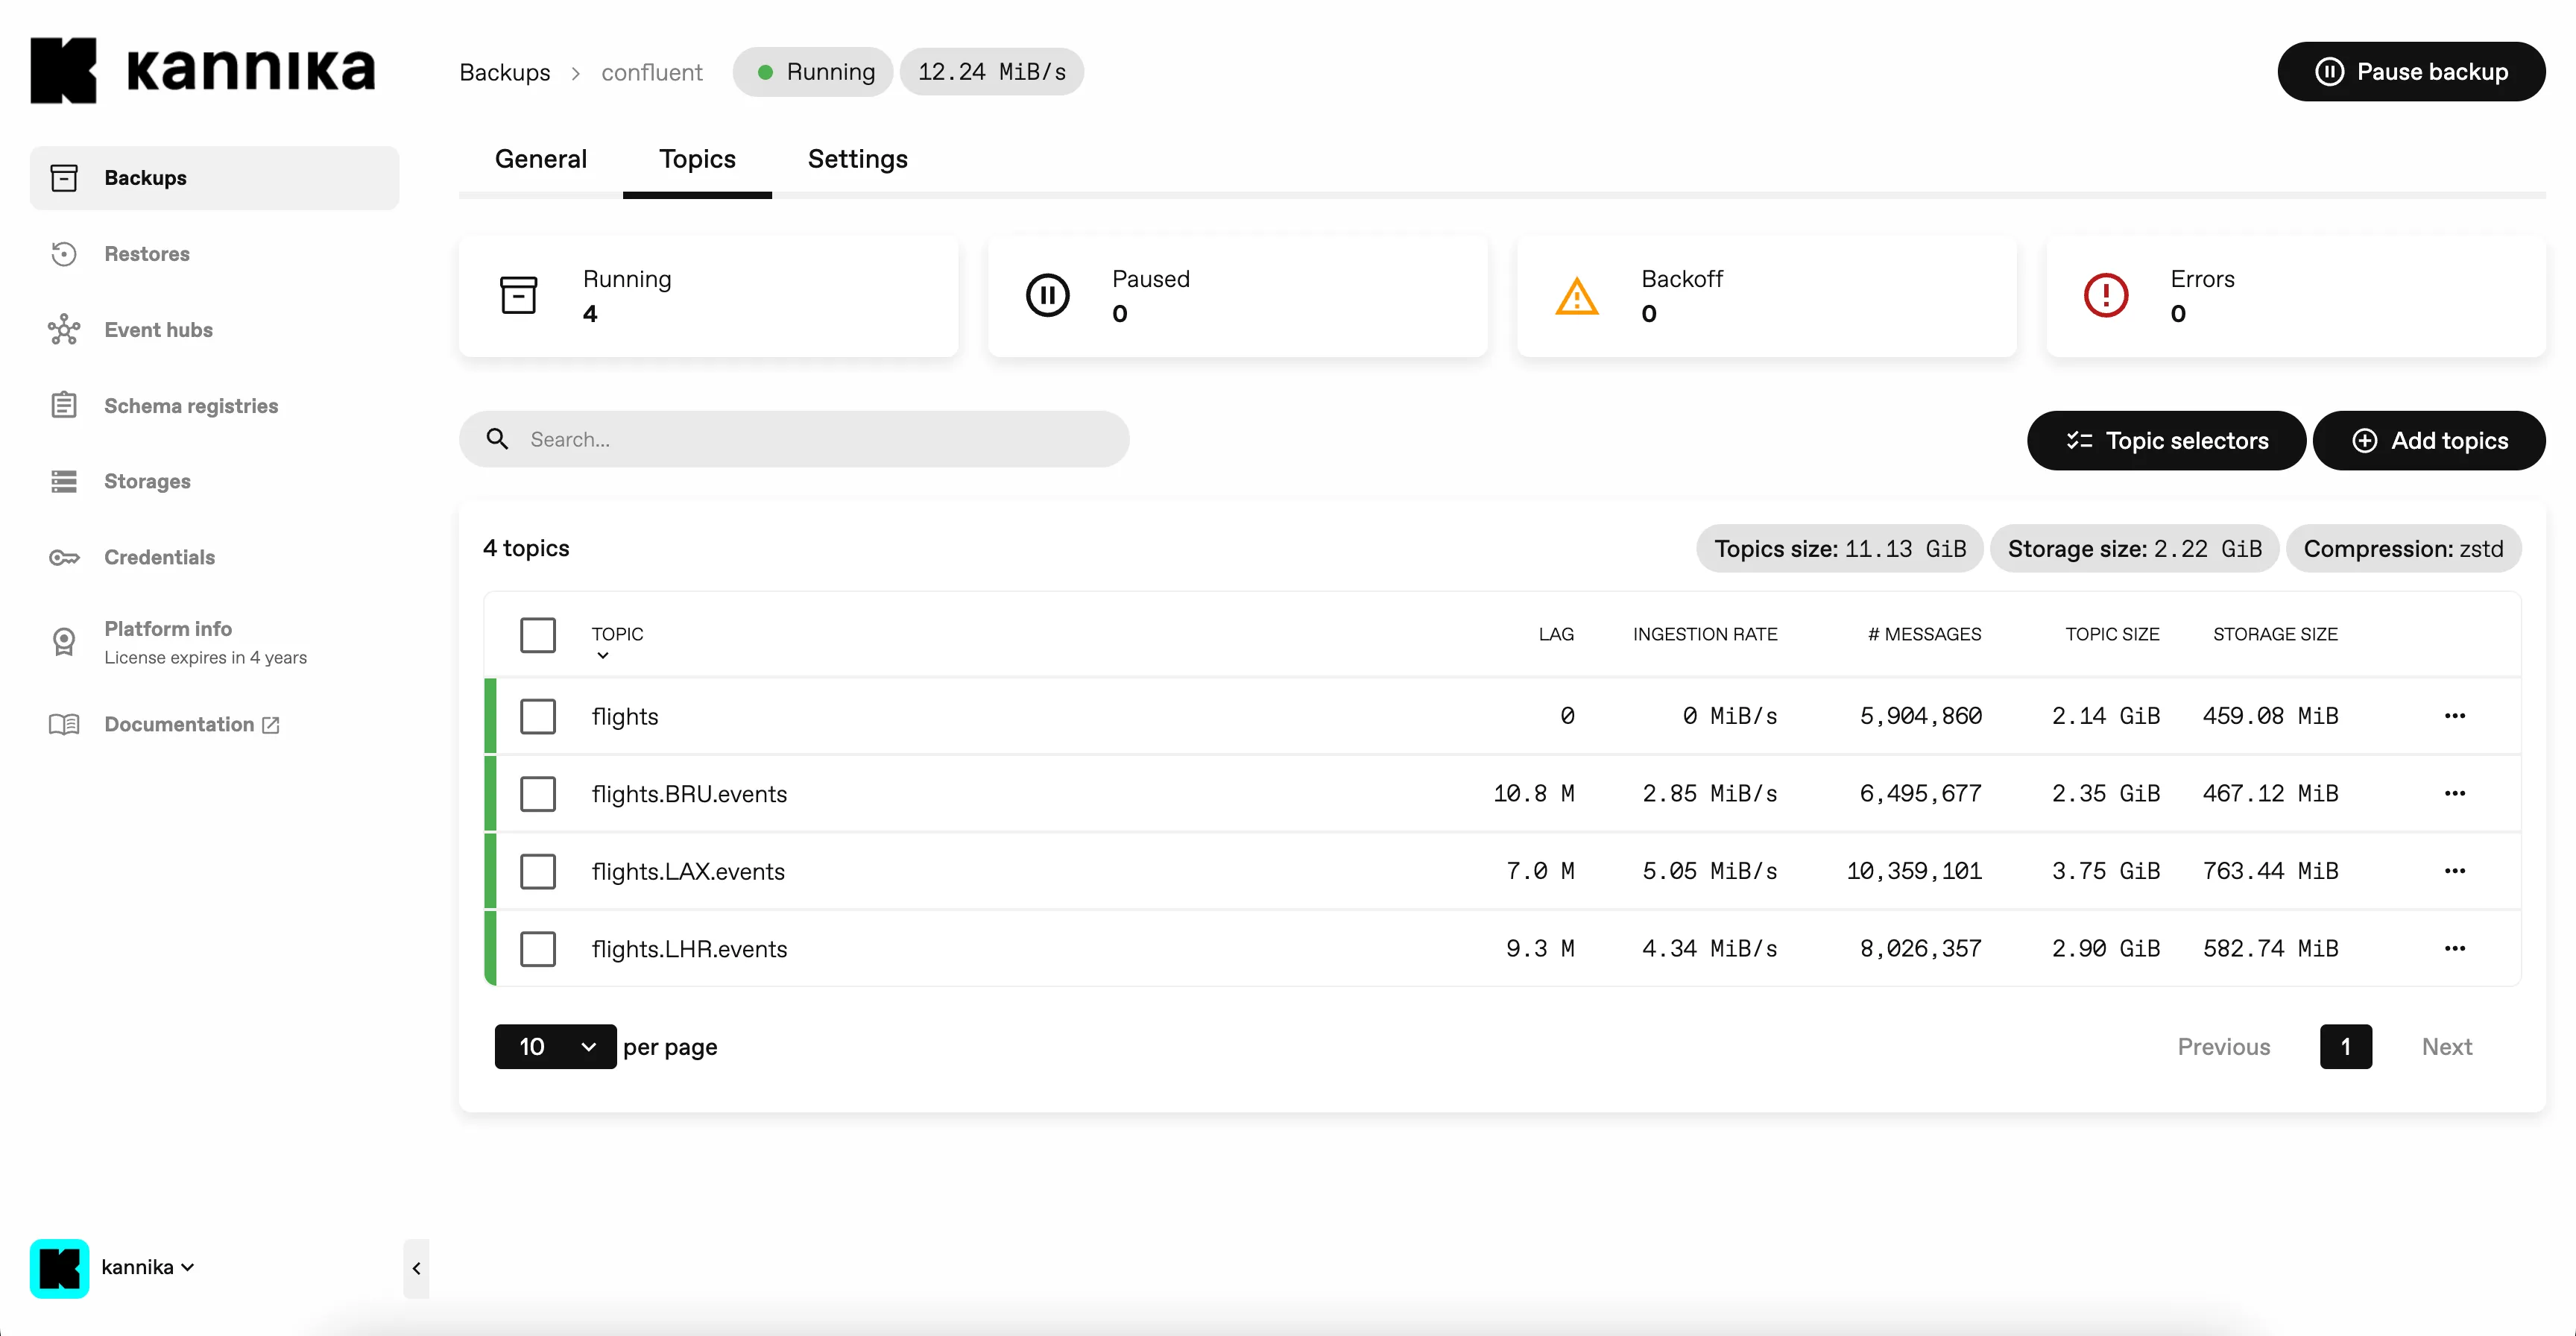Click the Event hubs network icon
2576x1336 pixels.
[x=64, y=330]
